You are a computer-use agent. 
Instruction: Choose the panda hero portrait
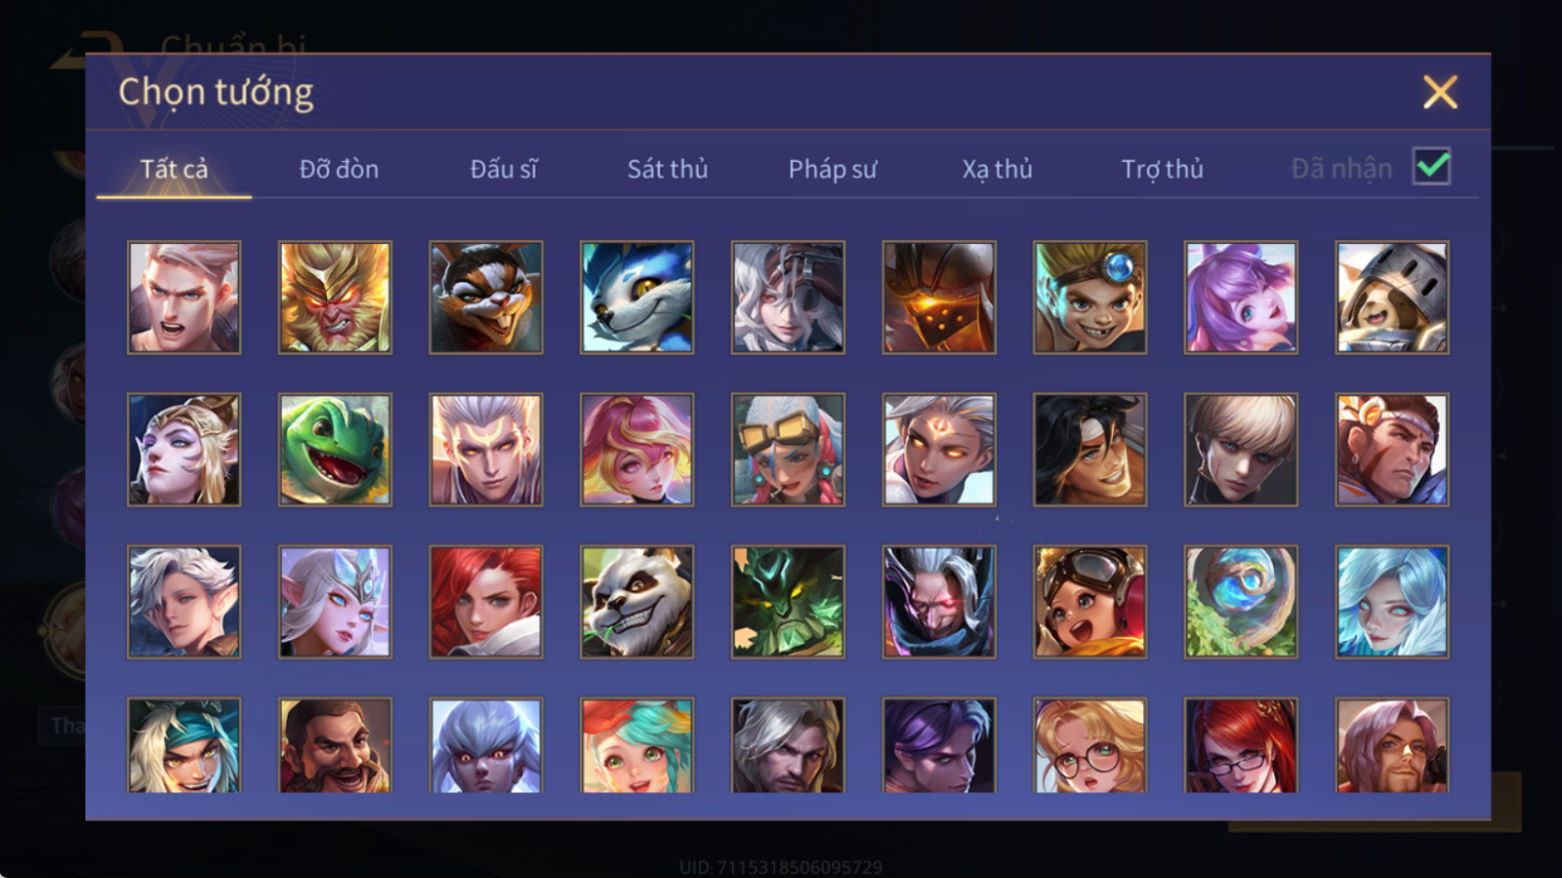pyautogui.click(x=637, y=601)
